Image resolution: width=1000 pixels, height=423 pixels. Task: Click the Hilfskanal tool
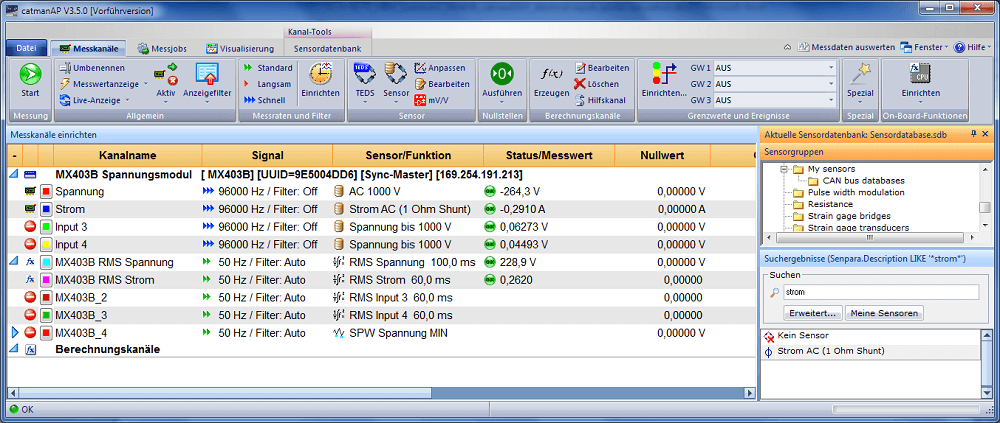(600, 100)
